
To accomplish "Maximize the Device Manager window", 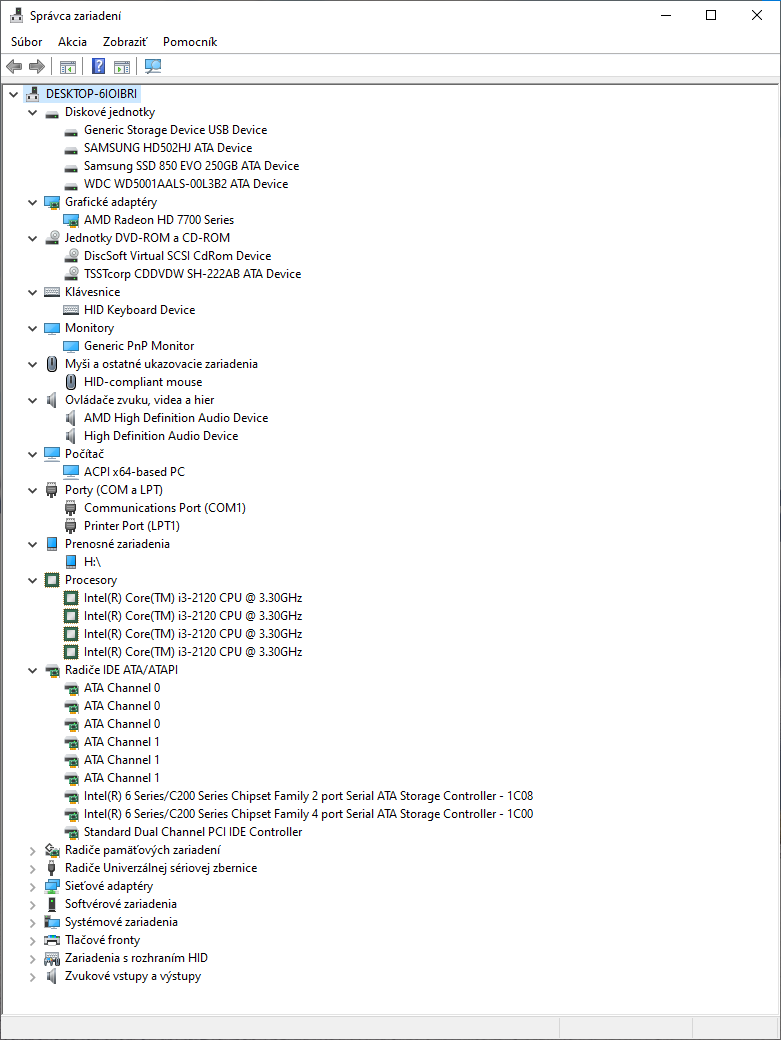I will 711,15.
